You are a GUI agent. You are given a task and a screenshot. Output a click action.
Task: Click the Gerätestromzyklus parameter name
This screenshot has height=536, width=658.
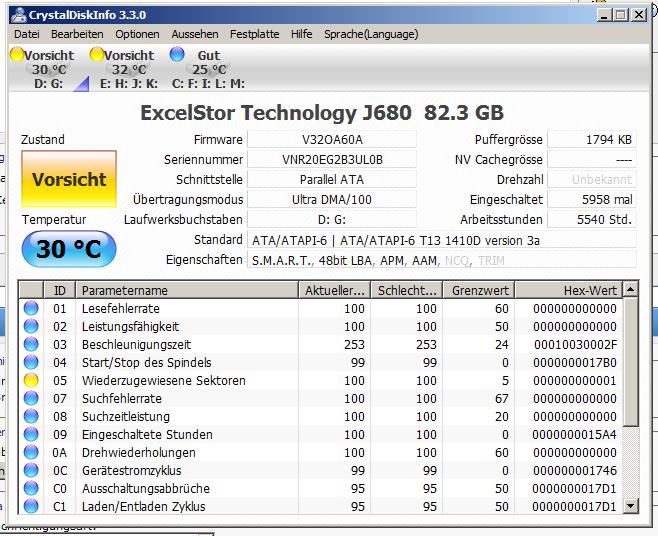pos(132,471)
